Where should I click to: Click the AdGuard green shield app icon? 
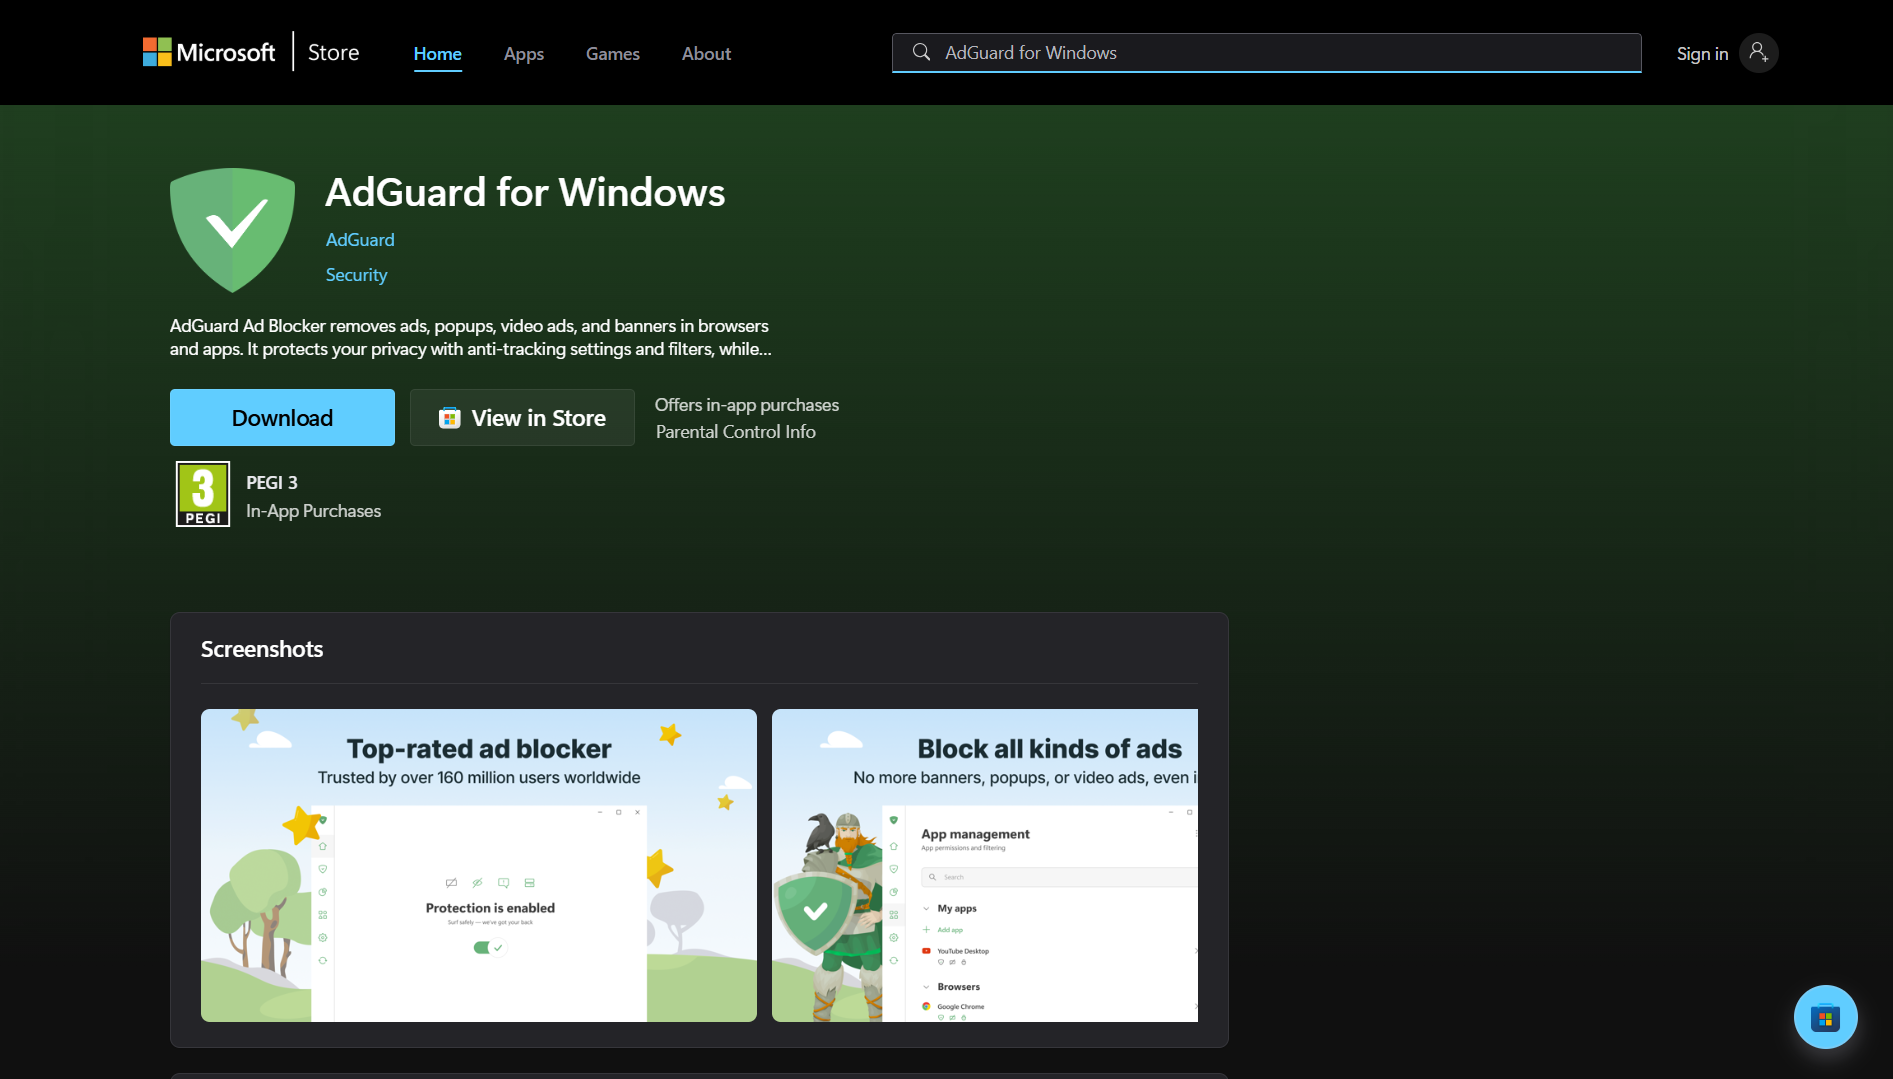point(232,229)
